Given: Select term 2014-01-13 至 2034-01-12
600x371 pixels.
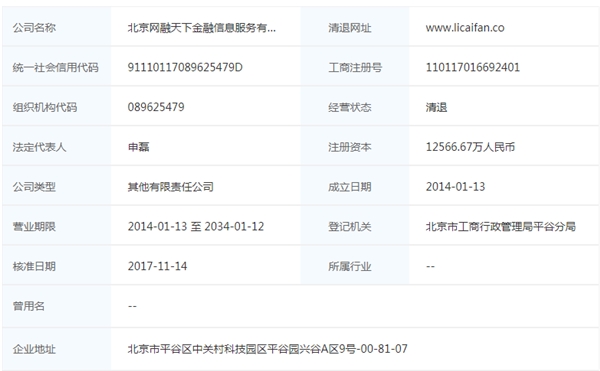Looking at the screenshot, I should pyautogui.click(x=196, y=226).
